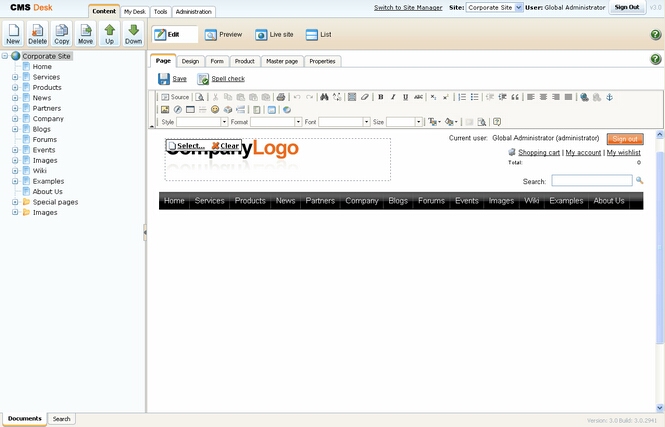Click the Sign Out button

(627, 7)
